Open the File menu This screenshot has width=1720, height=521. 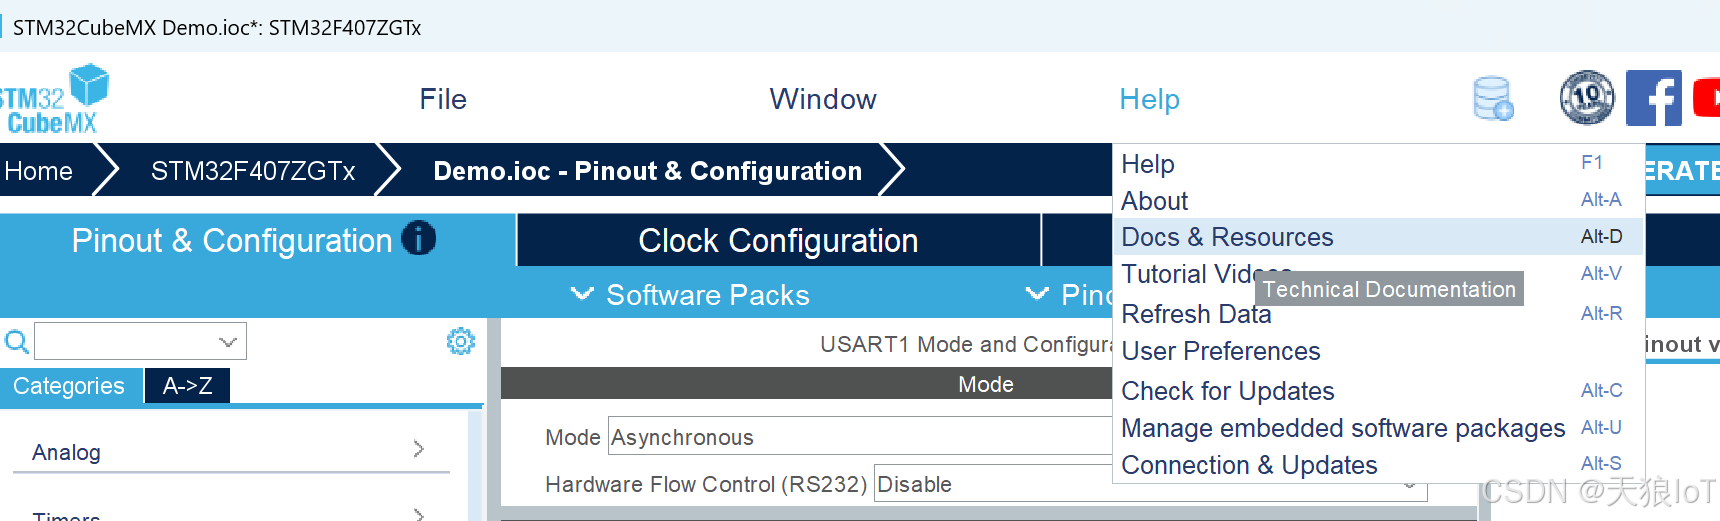(443, 99)
